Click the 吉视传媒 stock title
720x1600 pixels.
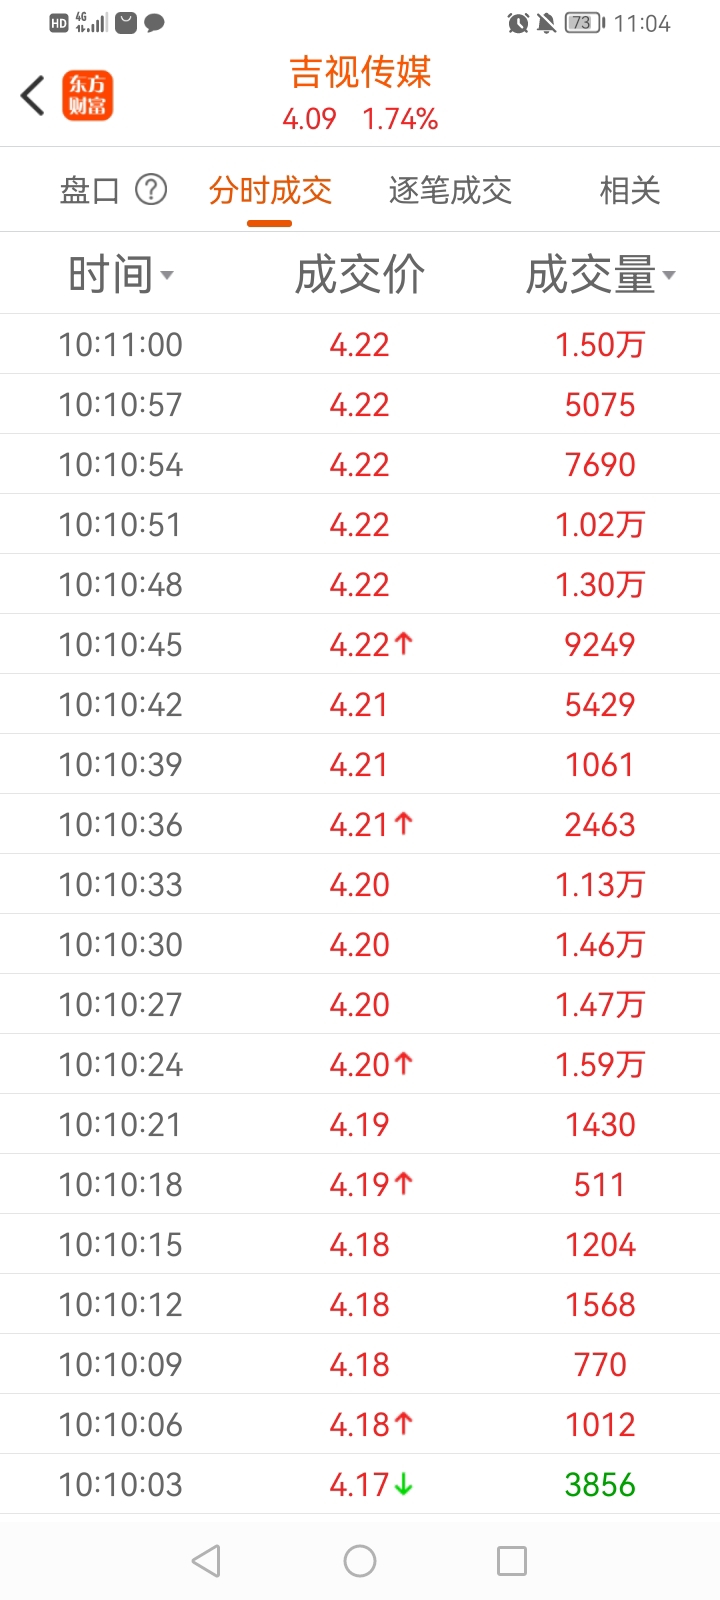pyautogui.click(x=360, y=72)
